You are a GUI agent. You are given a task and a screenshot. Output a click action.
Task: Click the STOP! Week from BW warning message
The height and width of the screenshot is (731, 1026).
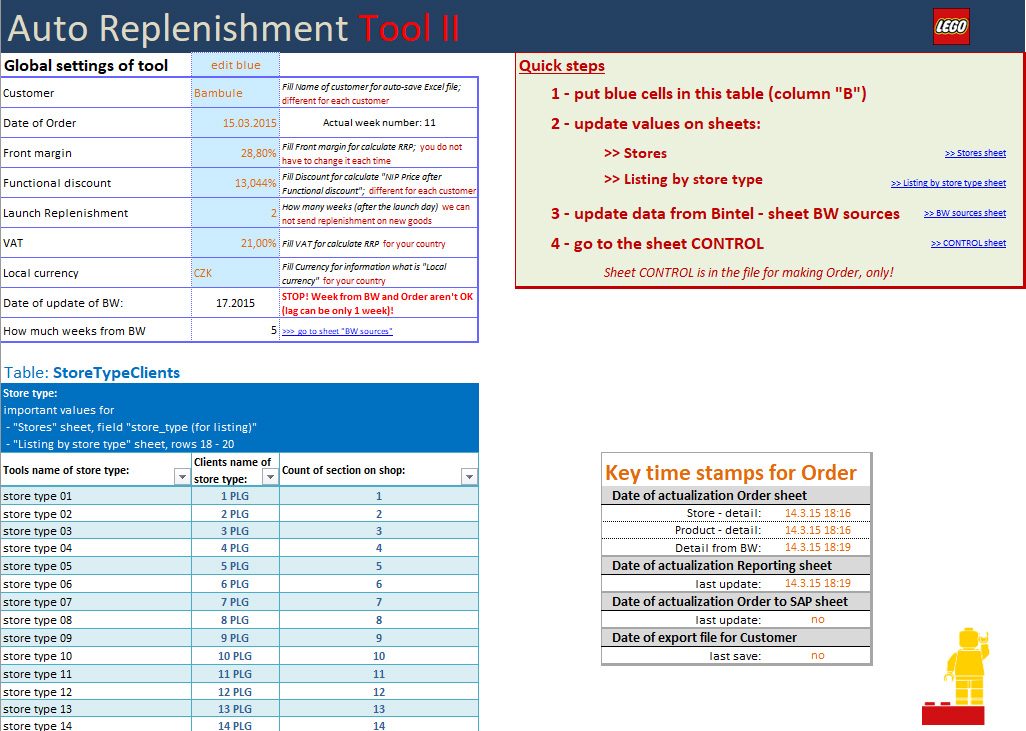point(378,304)
